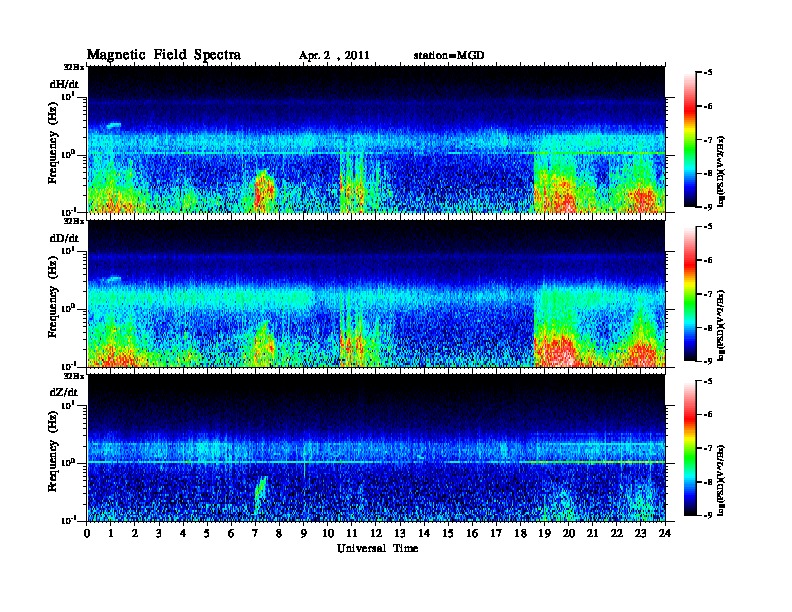Click hour tick label '22' on time axis
The width and height of the screenshot is (792, 612).
(617, 533)
